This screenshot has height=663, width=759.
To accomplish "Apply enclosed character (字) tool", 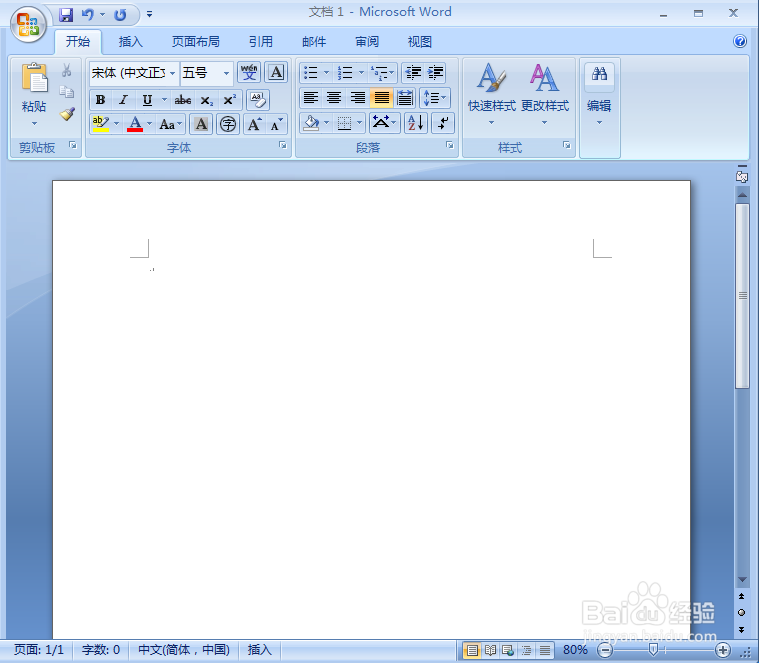I will (228, 124).
